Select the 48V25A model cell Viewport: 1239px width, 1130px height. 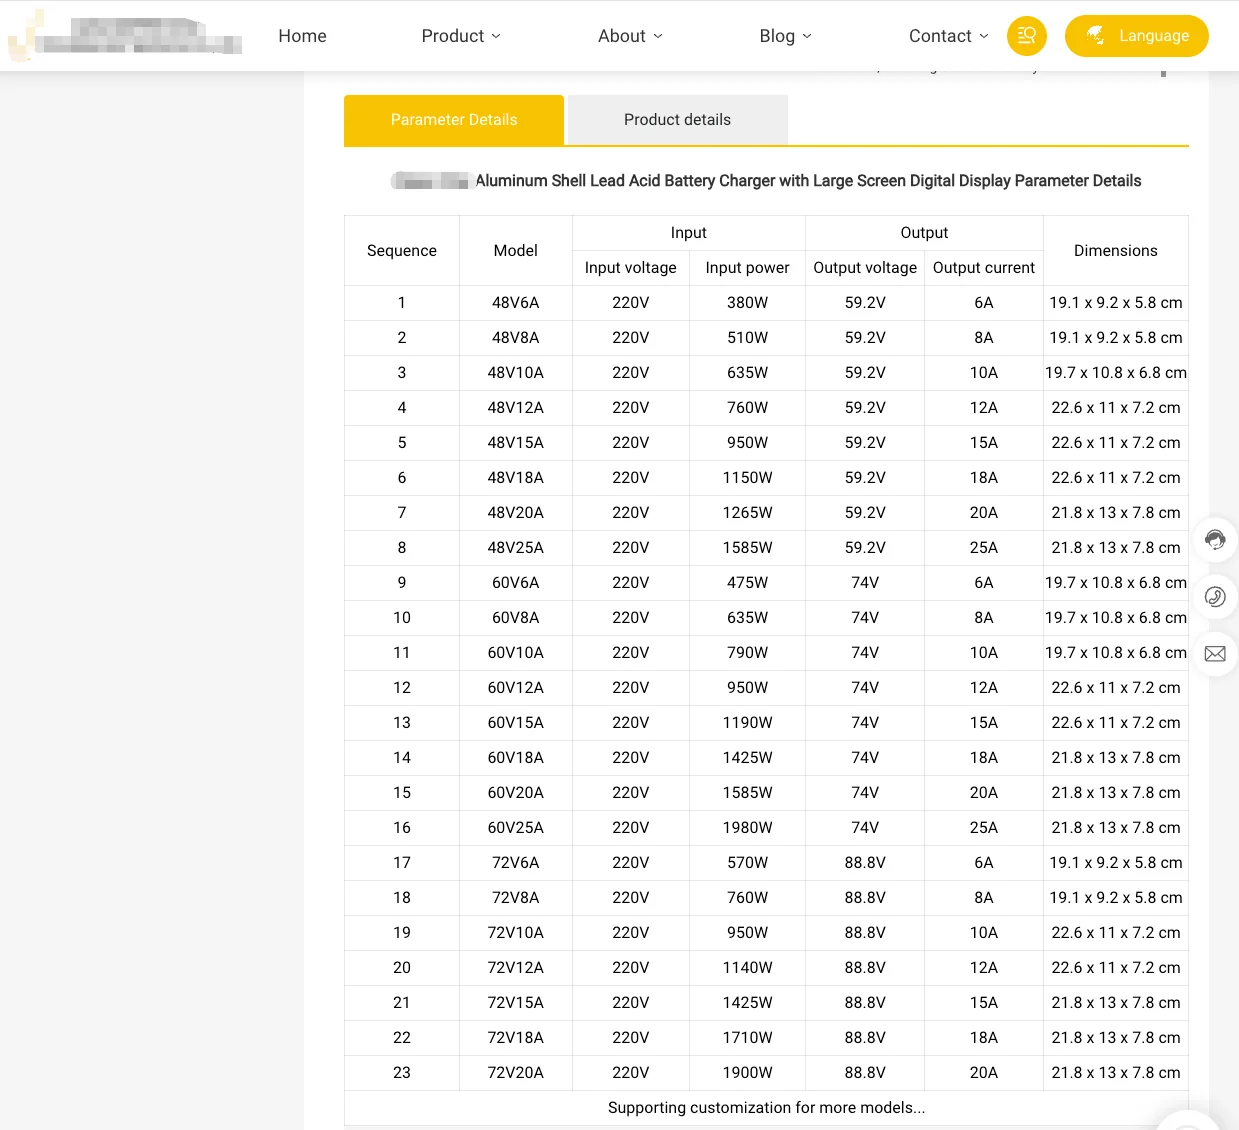click(x=516, y=548)
